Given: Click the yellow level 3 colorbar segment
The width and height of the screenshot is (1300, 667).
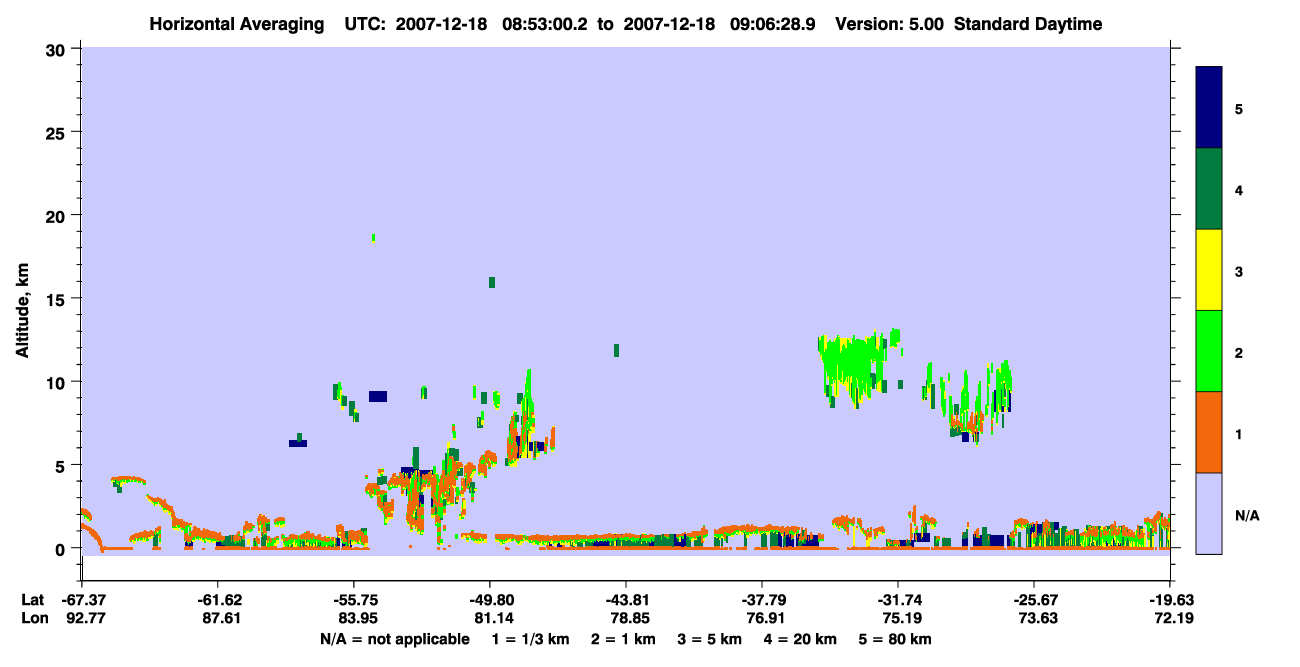Looking at the screenshot, I should [x=1209, y=270].
